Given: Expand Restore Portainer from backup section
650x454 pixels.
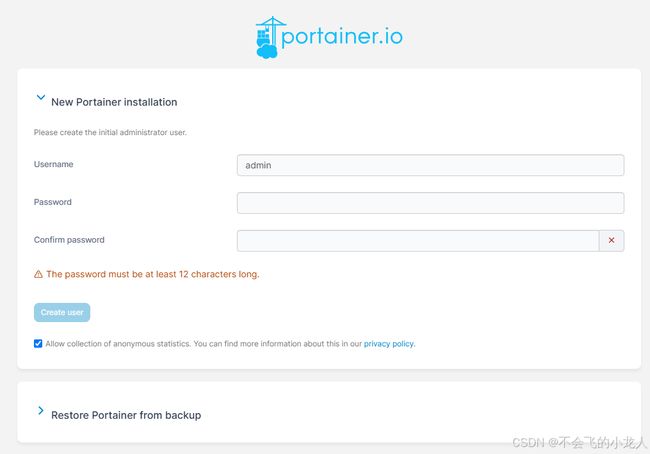Looking at the screenshot, I should tap(41, 410).
